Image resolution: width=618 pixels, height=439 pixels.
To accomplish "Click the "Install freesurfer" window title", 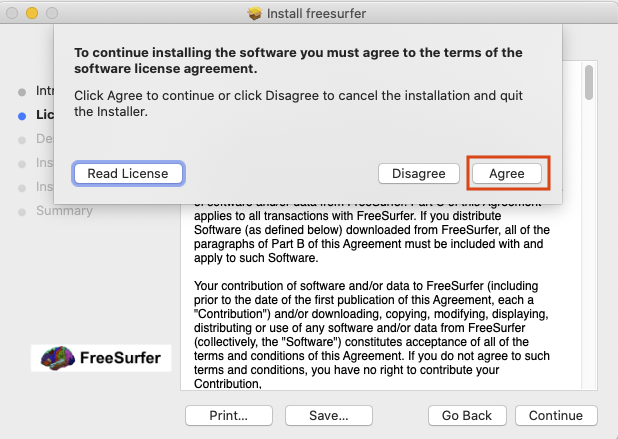I will pos(318,14).
